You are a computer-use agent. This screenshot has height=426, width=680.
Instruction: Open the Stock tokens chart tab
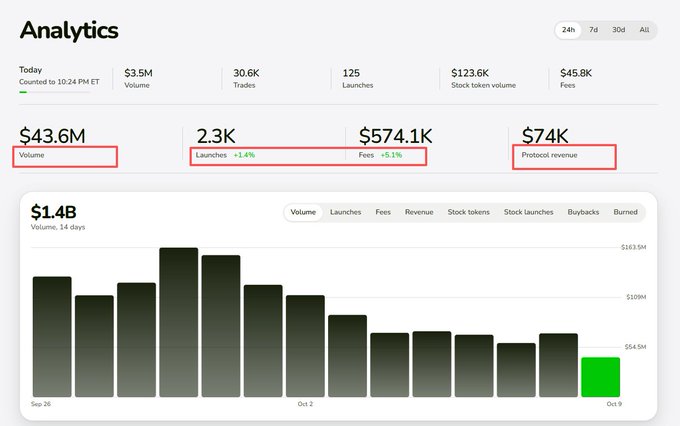468,212
